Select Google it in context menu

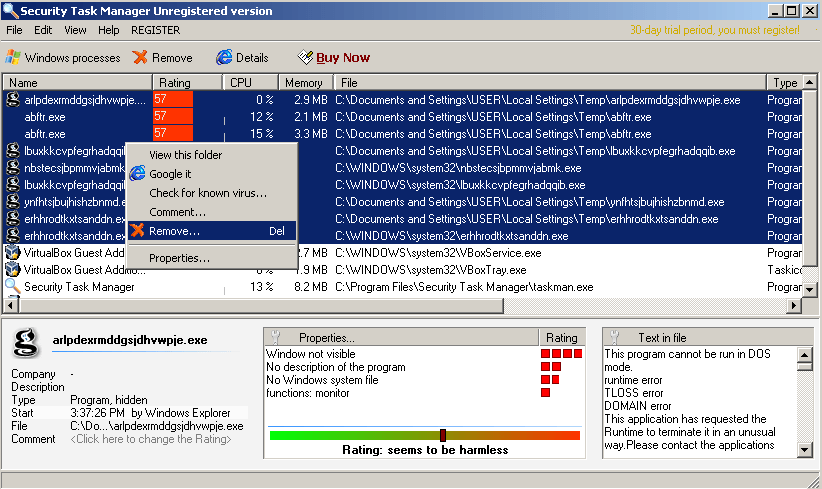(212, 173)
